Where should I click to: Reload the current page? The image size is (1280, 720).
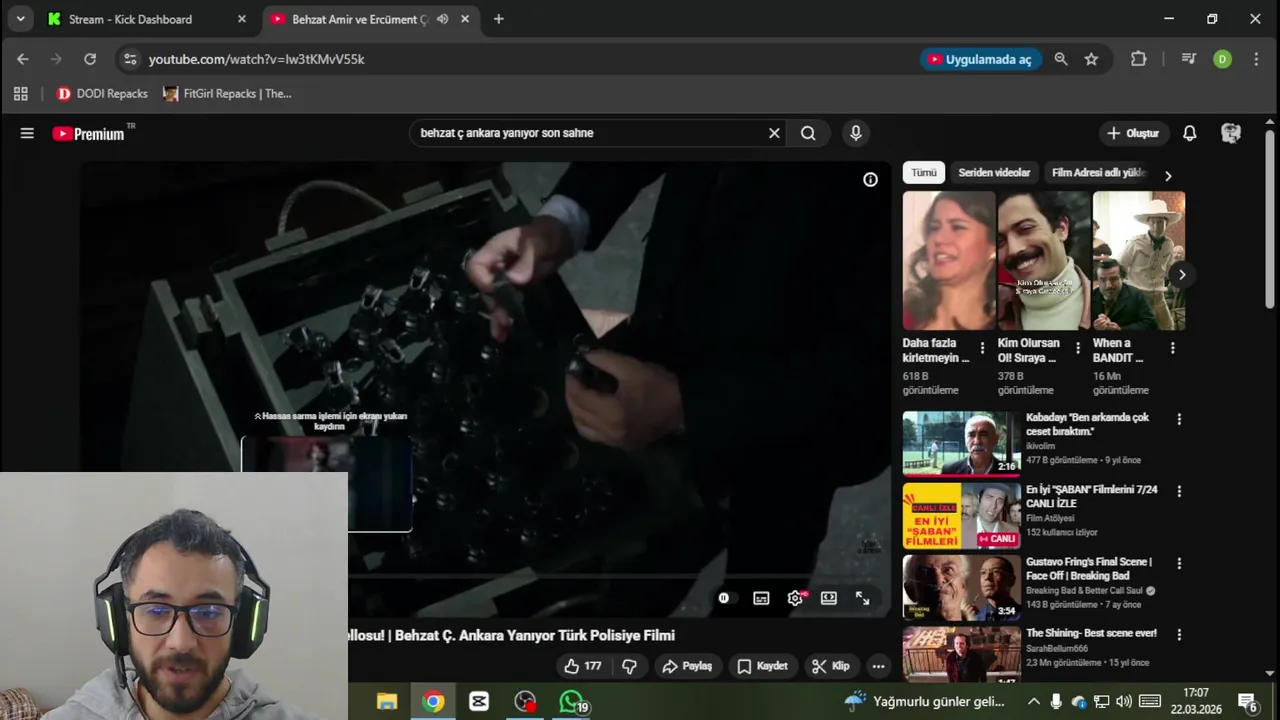coord(90,59)
